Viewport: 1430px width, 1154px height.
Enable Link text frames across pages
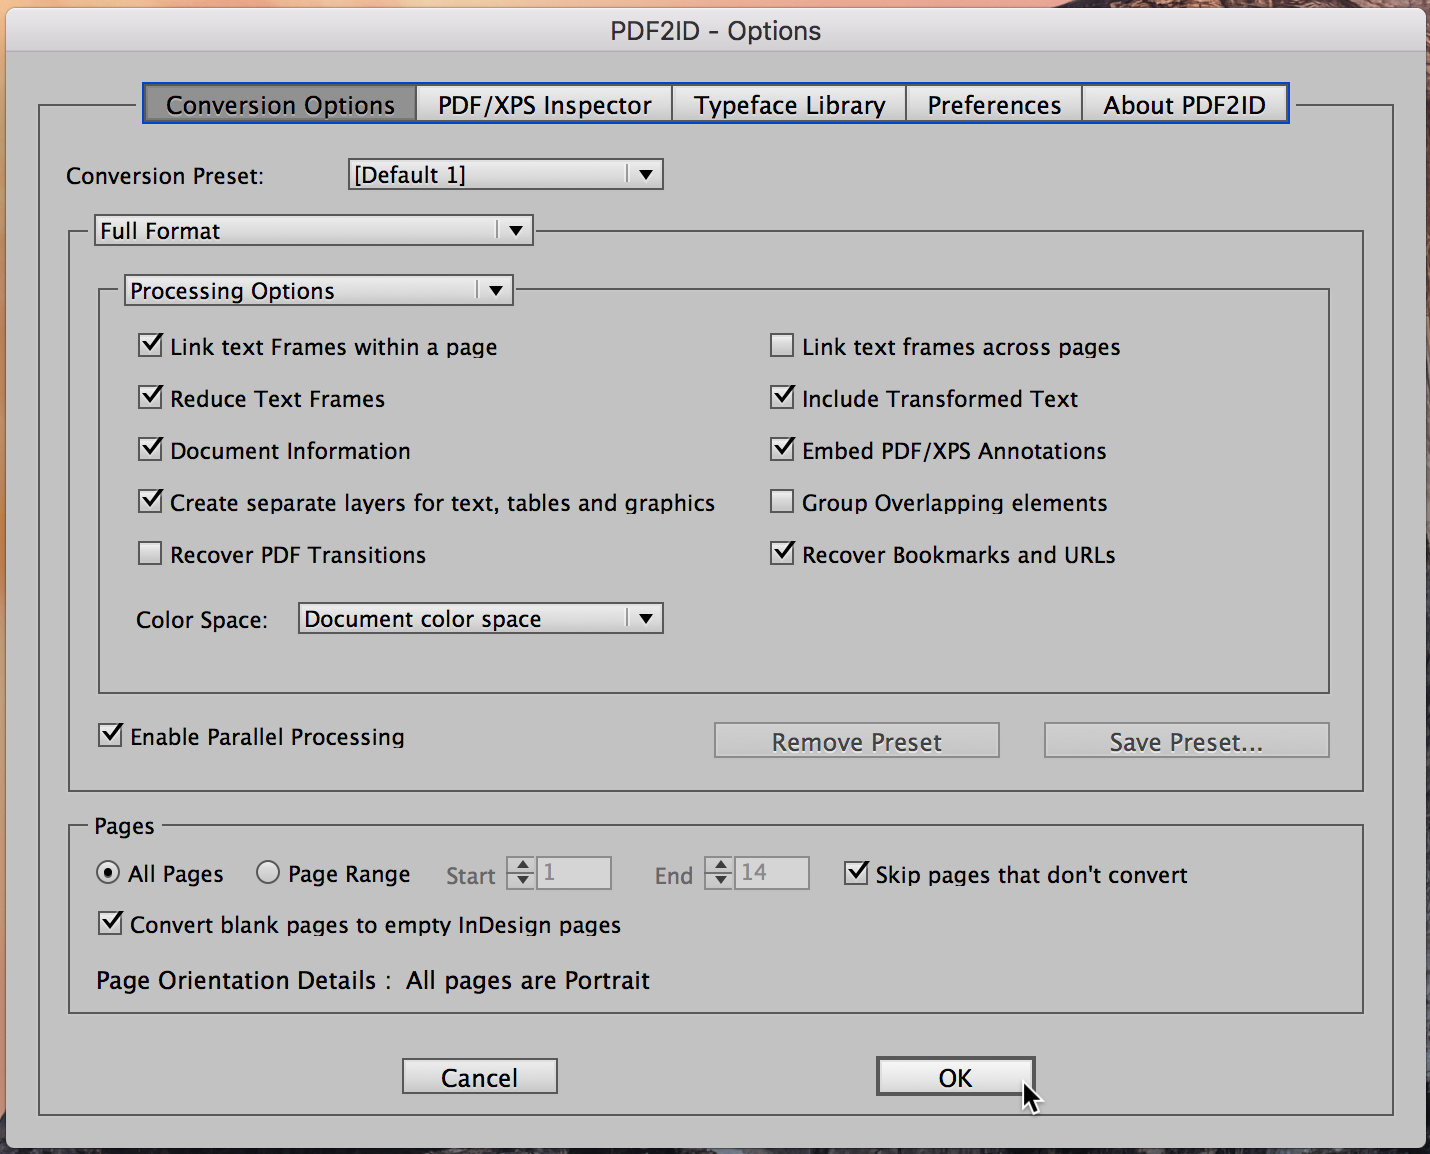click(x=782, y=345)
